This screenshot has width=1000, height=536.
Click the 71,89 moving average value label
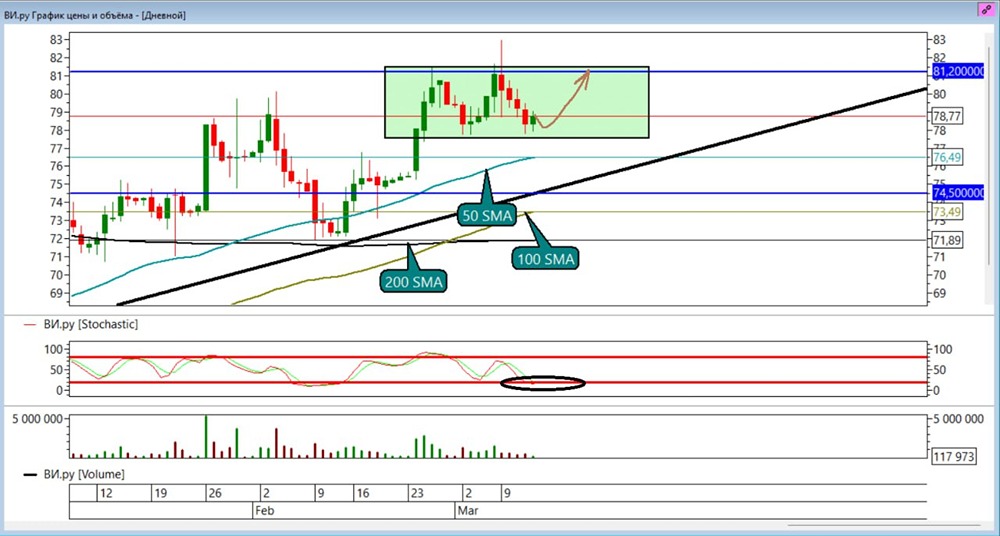click(x=948, y=240)
